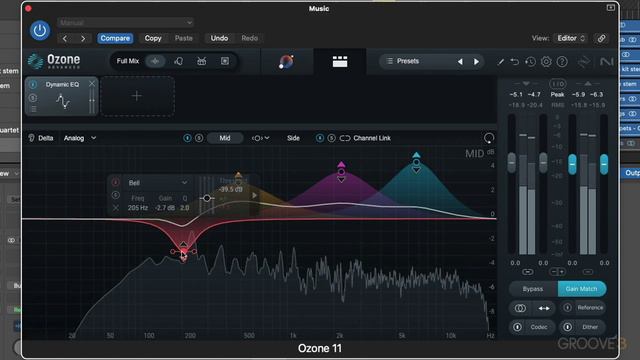Image resolution: width=640 pixels, height=360 pixels.
Task: Remove the Dynamic EQ module
Action: pos(92,84)
